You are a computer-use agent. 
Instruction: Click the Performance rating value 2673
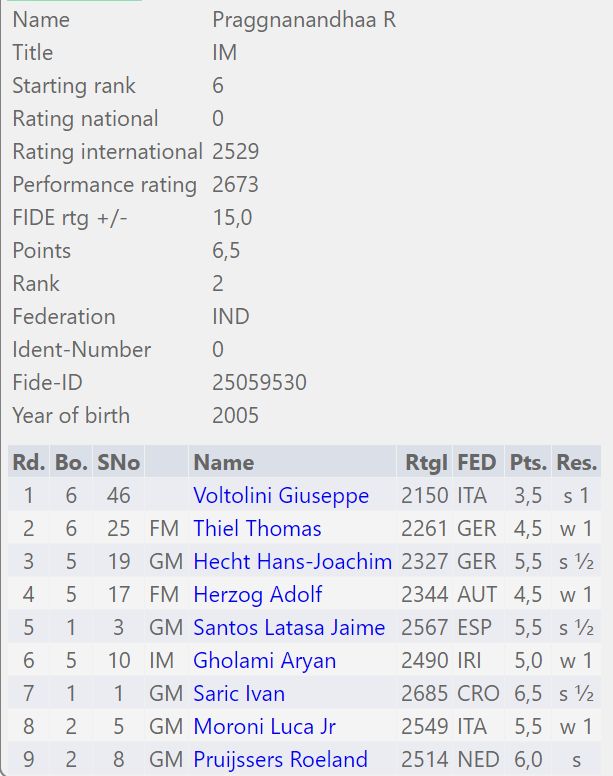(x=235, y=185)
